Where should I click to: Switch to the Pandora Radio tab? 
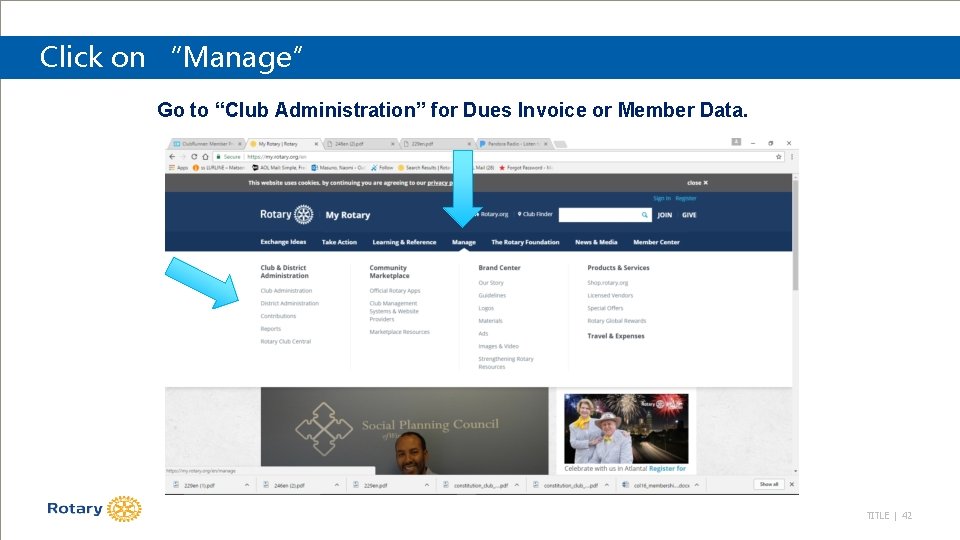(513, 144)
